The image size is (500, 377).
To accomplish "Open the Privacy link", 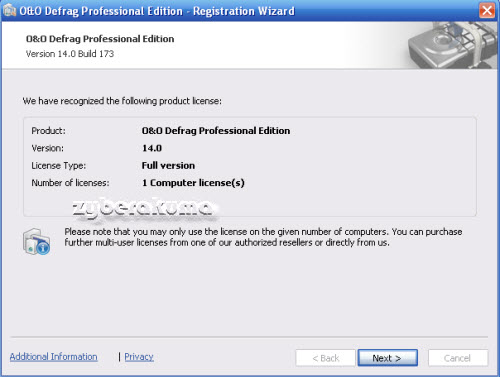I will (x=139, y=357).
